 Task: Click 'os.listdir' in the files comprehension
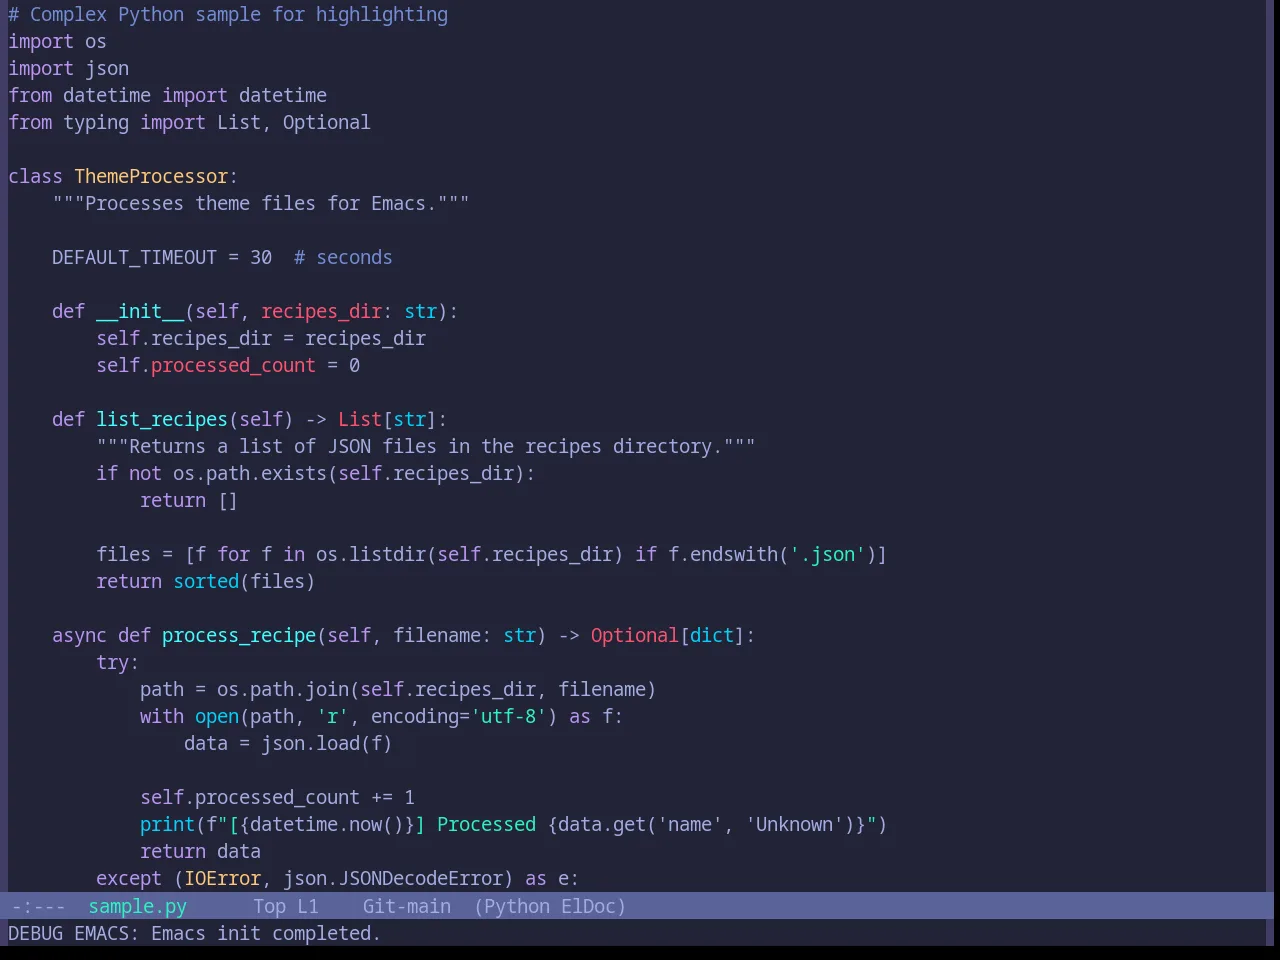[x=371, y=554]
